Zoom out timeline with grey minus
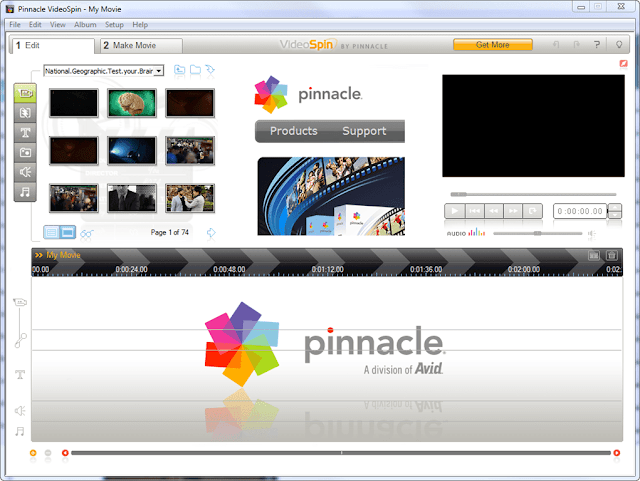This screenshot has width=640, height=481. click(48, 452)
